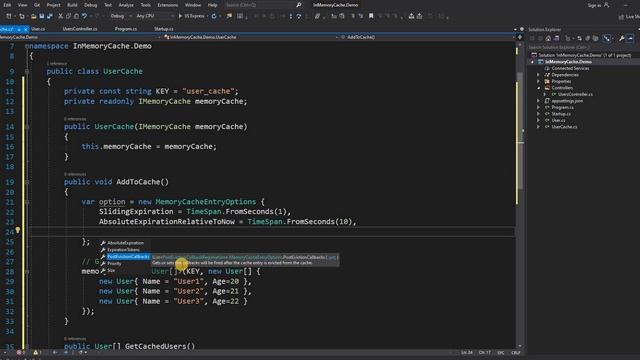The width and height of the screenshot is (640, 360).
Task: Open UserCache.cs in Solution Explorer
Action: 564,127
